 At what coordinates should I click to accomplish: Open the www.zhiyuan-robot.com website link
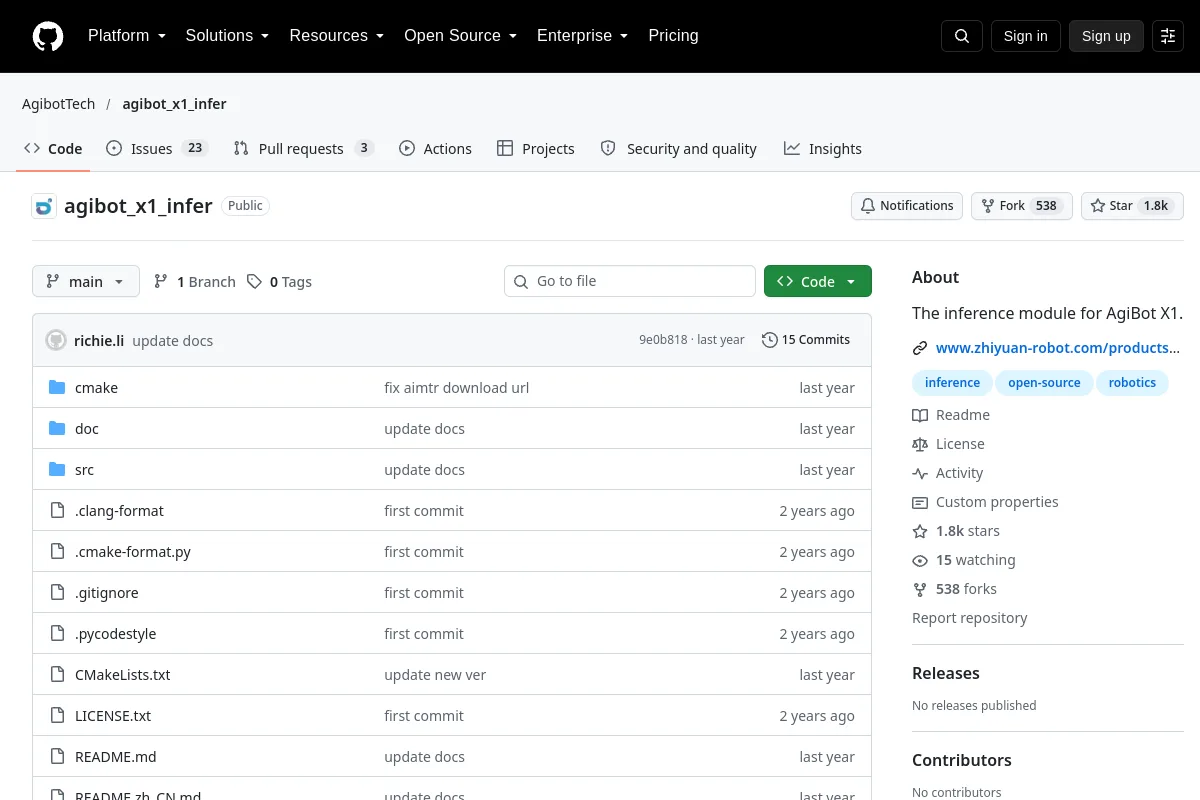(1058, 348)
